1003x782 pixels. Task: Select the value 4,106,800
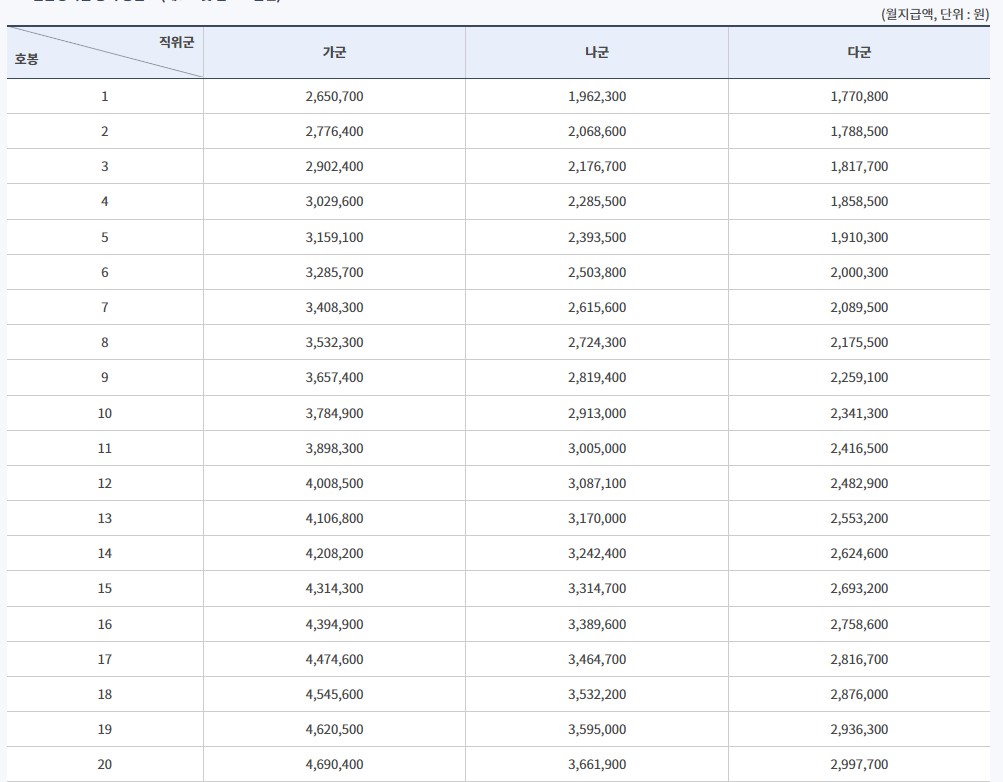pos(335,519)
